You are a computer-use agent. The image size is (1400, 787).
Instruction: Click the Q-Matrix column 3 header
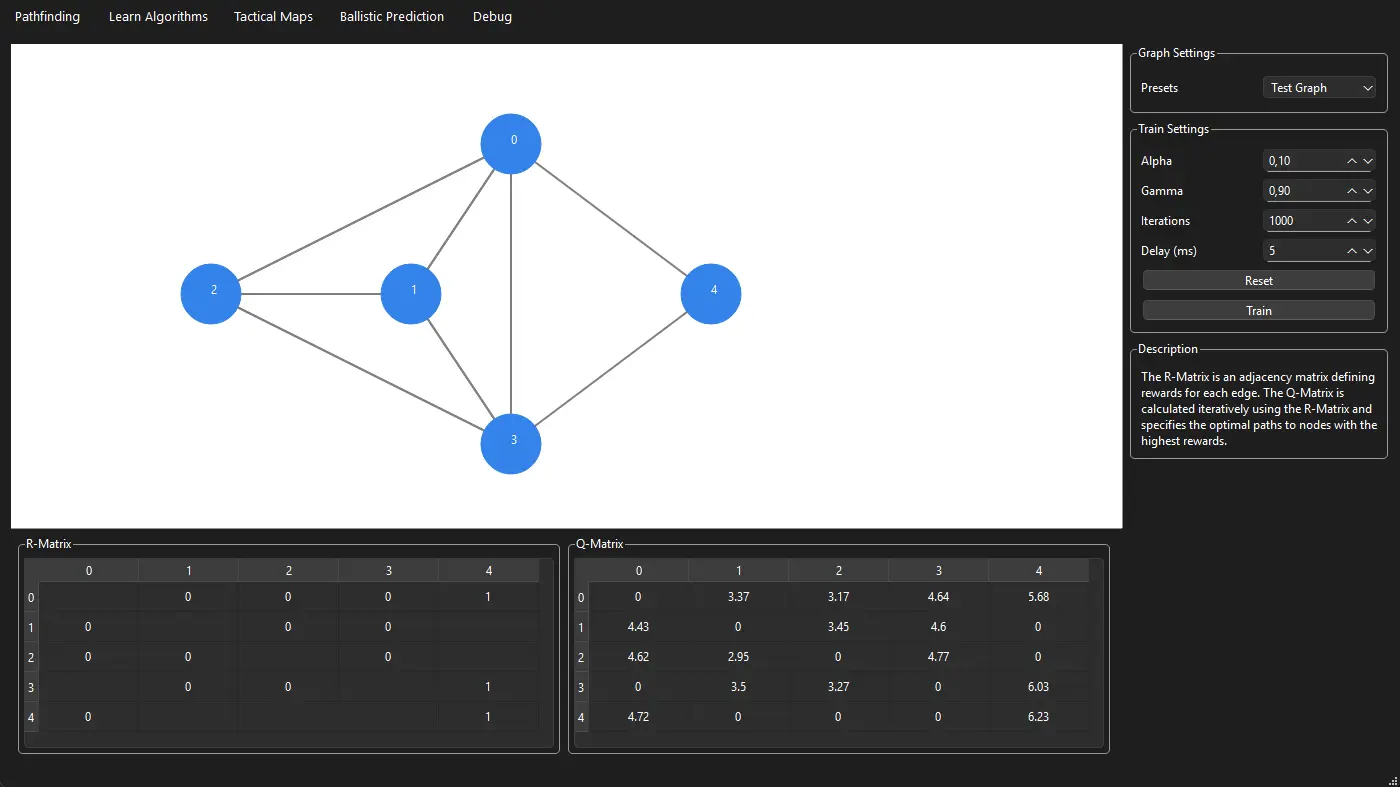938,571
